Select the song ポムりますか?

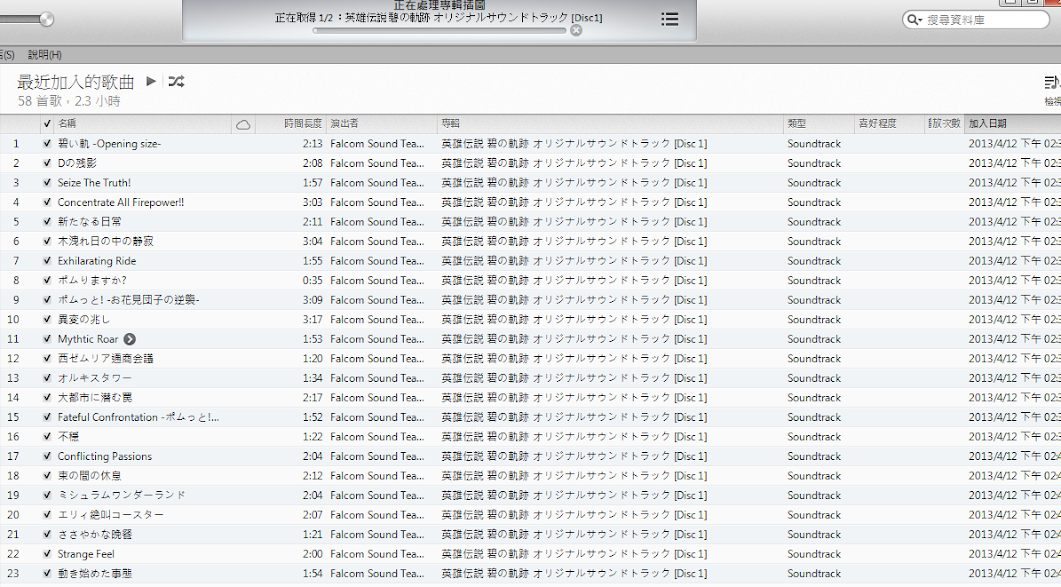[92, 280]
